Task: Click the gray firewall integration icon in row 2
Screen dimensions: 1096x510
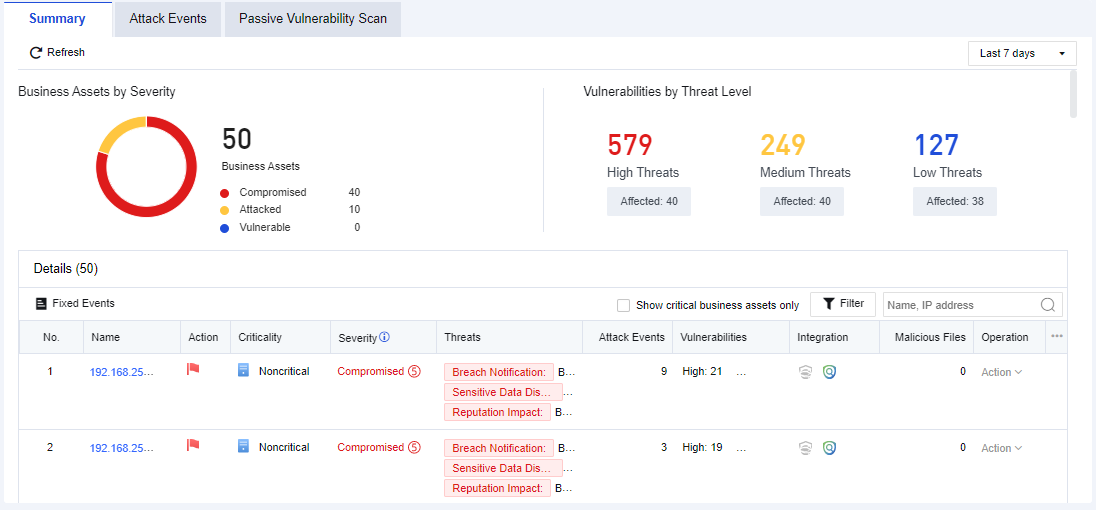Action: coord(806,448)
